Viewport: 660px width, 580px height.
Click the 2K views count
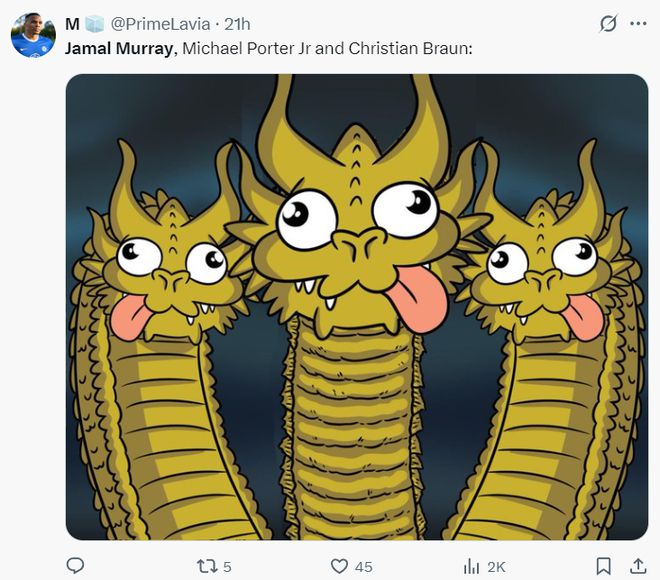495,567
